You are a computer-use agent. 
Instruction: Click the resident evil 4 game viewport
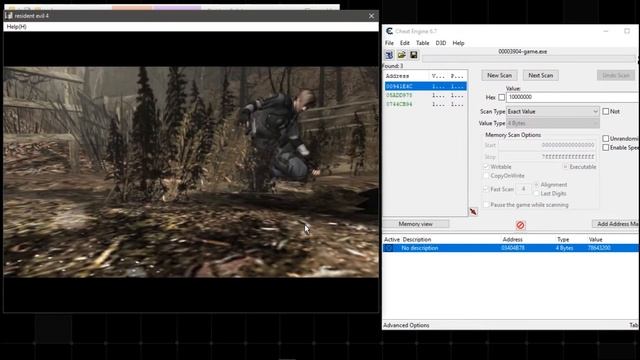191,172
